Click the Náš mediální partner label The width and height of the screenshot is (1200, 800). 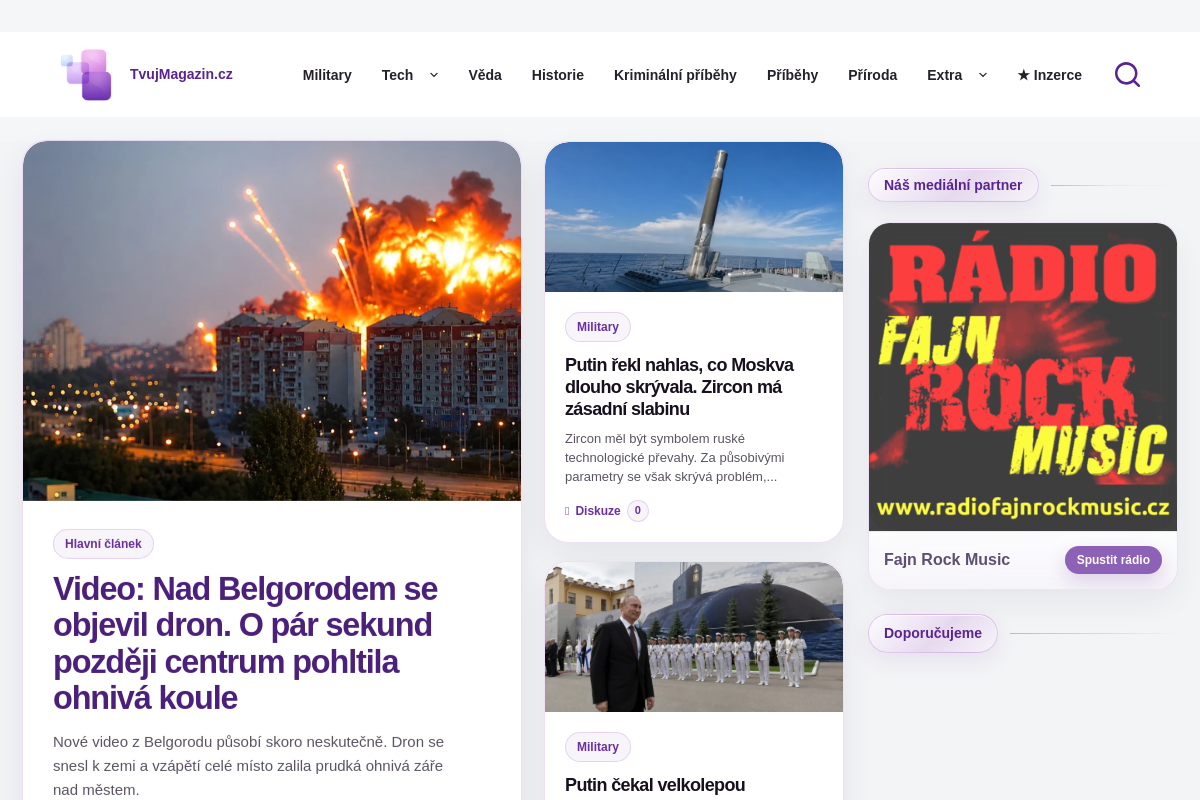click(953, 185)
